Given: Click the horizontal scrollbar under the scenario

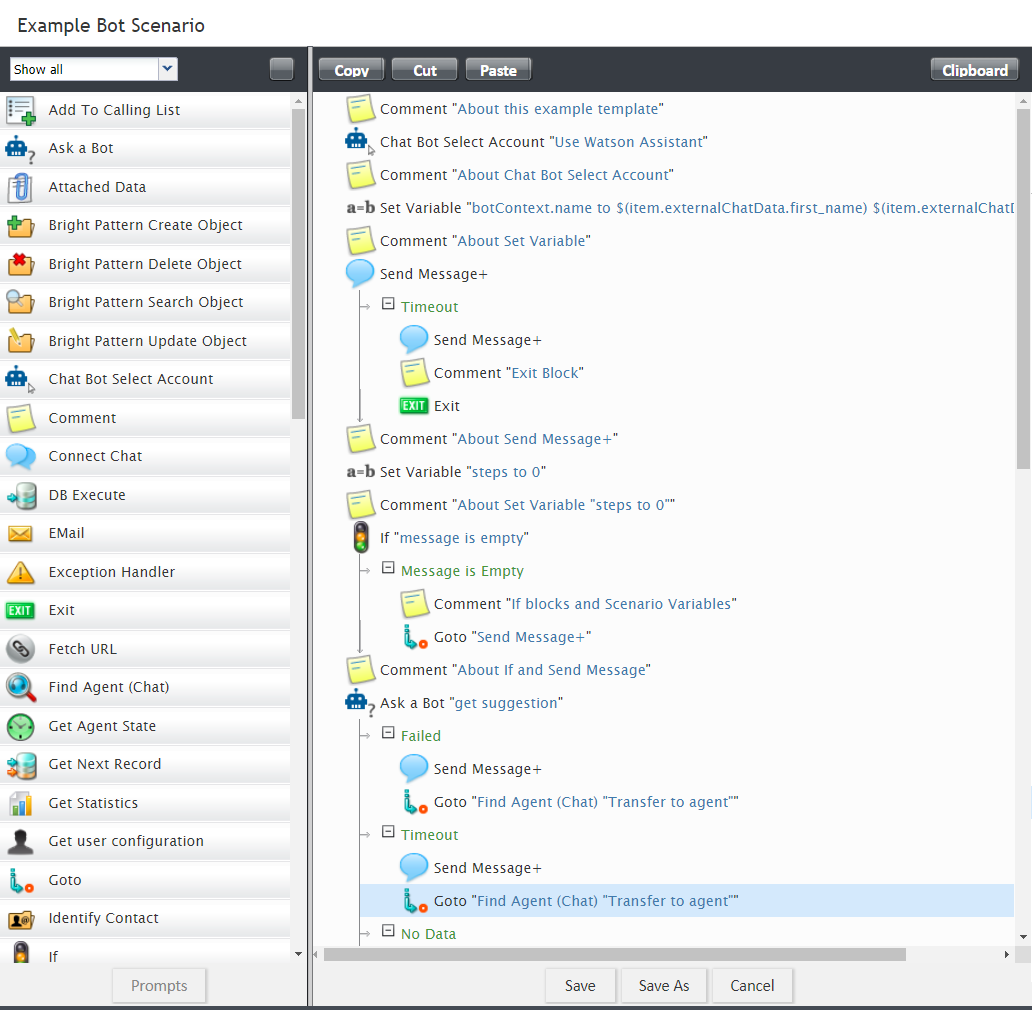Looking at the screenshot, I should [614, 955].
